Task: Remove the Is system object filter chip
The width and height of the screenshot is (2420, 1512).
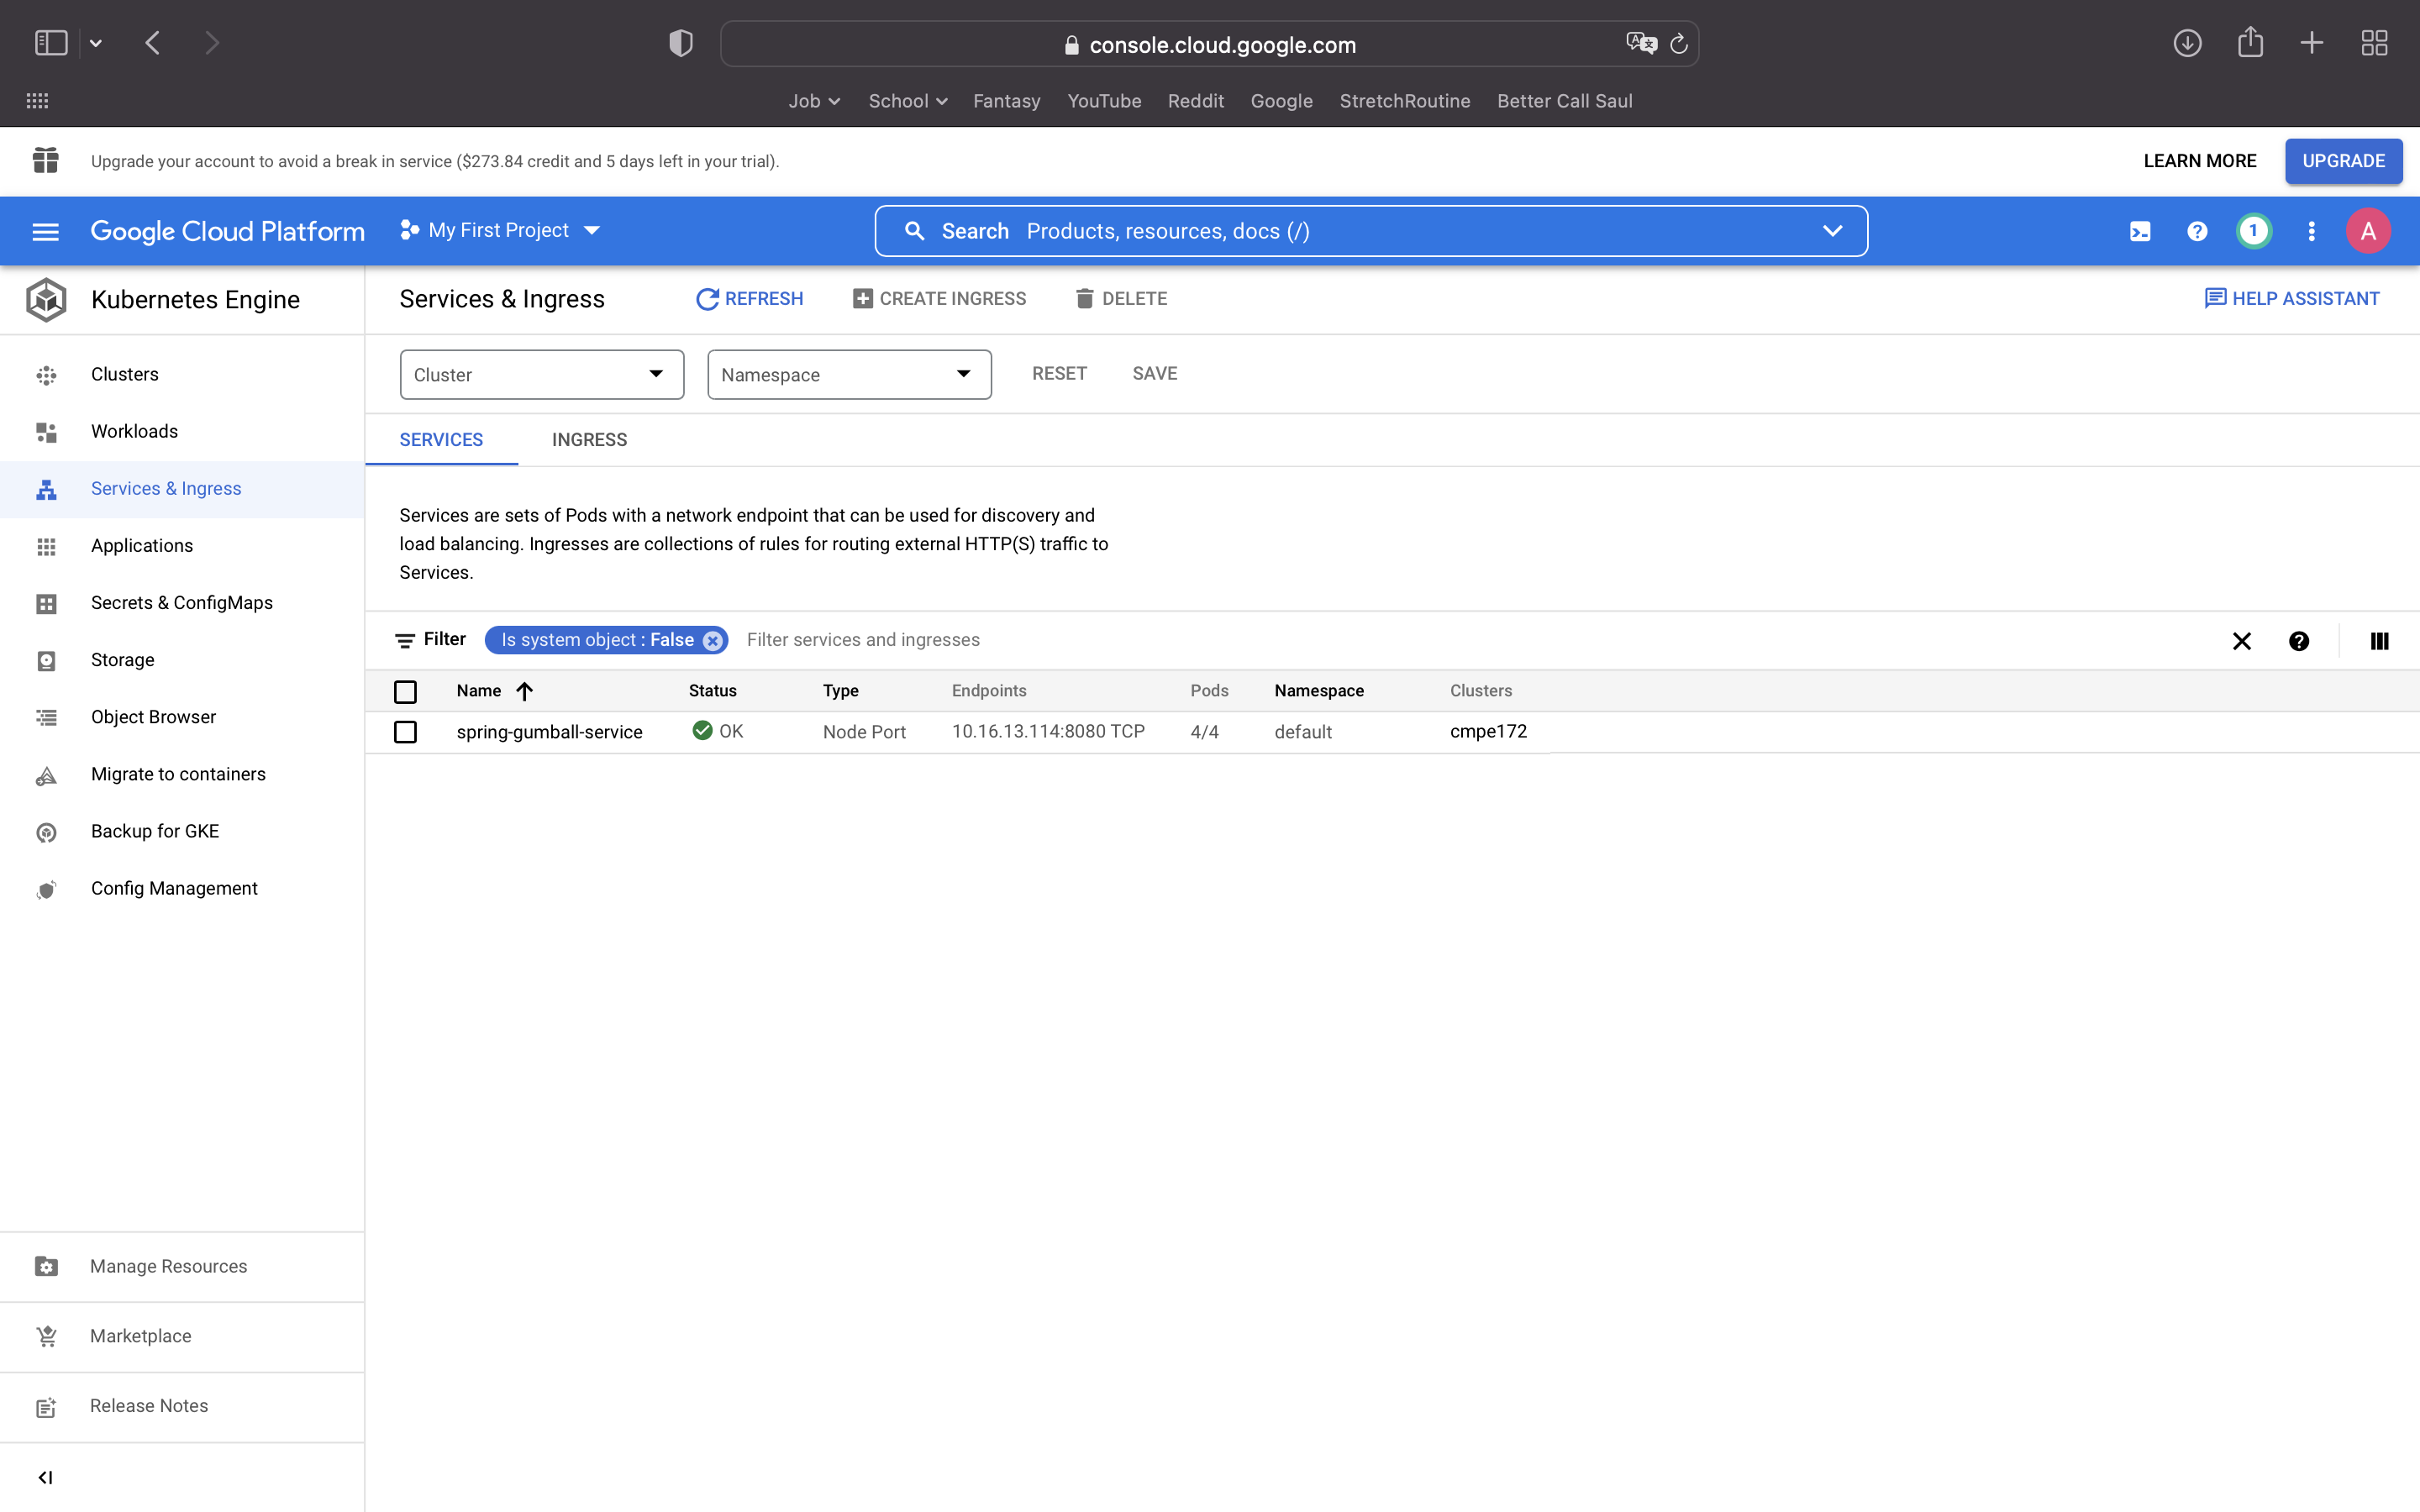Action: pyautogui.click(x=712, y=641)
